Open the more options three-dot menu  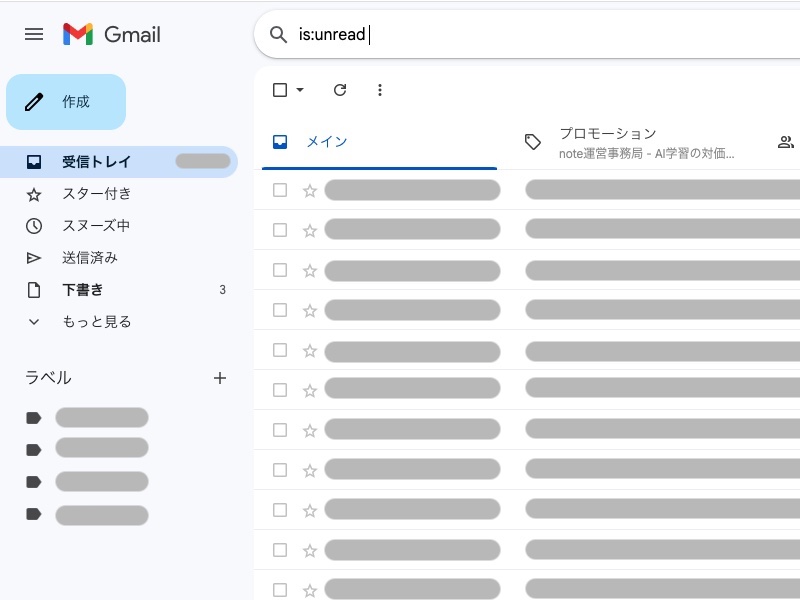[380, 90]
